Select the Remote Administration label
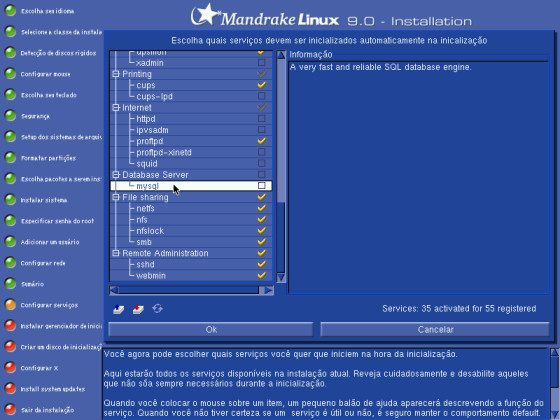Image resolution: width=560 pixels, height=420 pixels. (x=165, y=253)
